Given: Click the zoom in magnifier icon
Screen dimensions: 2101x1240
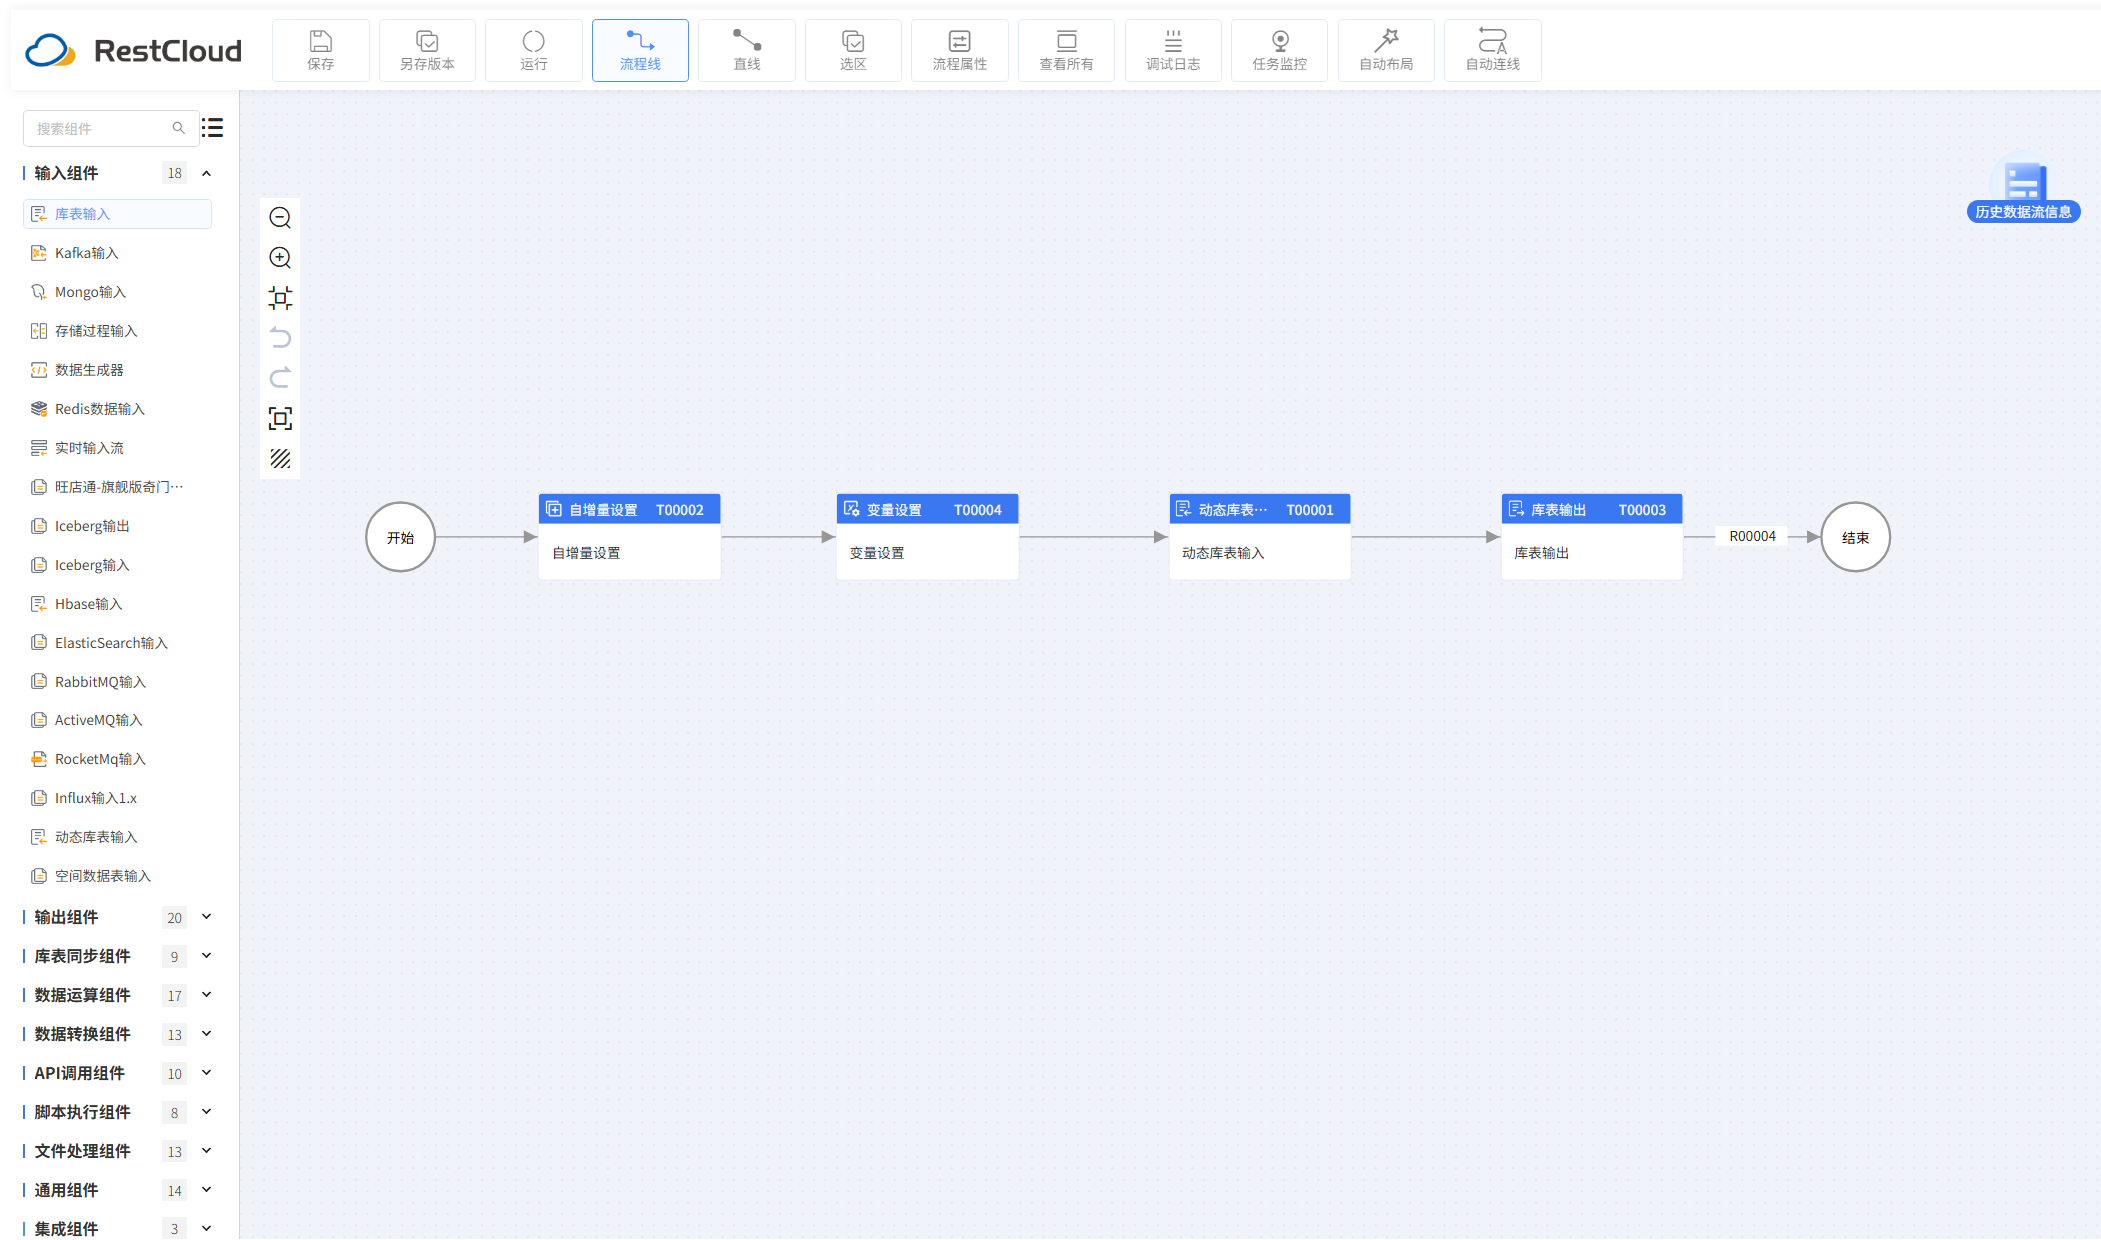Looking at the screenshot, I should tap(280, 258).
